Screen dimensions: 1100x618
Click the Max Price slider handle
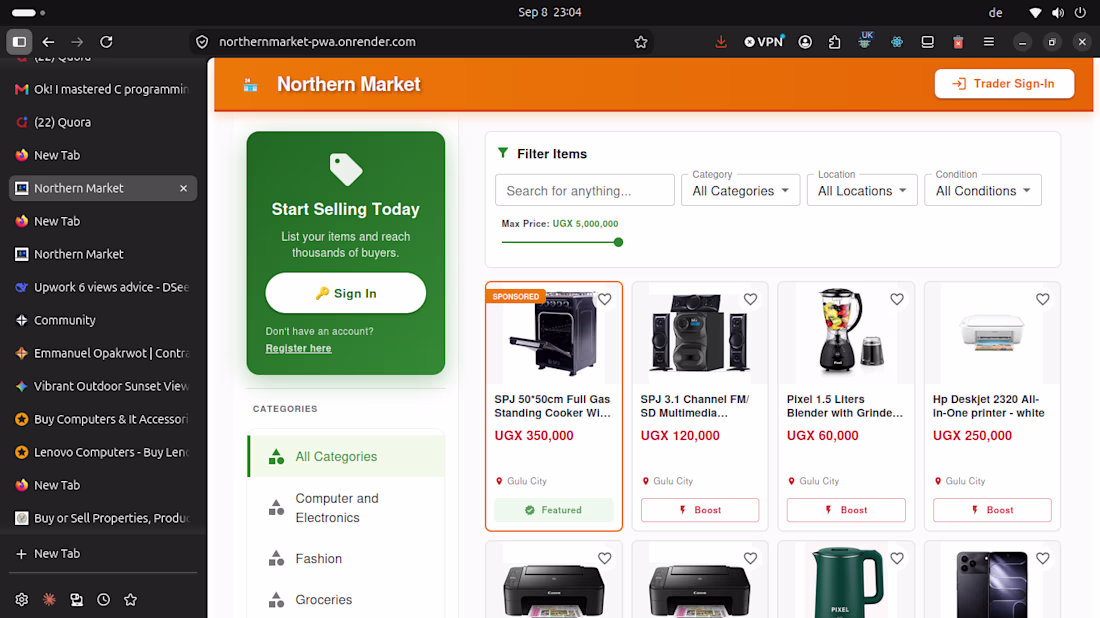pyautogui.click(x=618, y=242)
